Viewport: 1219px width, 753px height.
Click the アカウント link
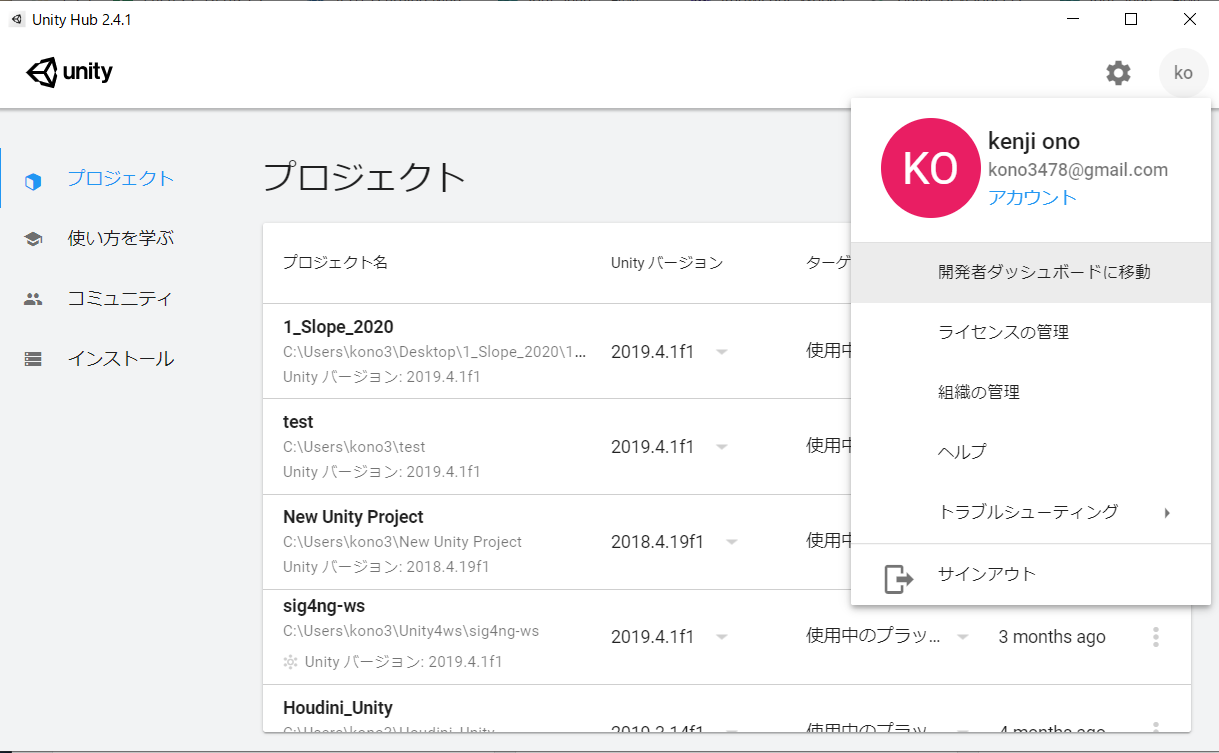(1032, 197)
